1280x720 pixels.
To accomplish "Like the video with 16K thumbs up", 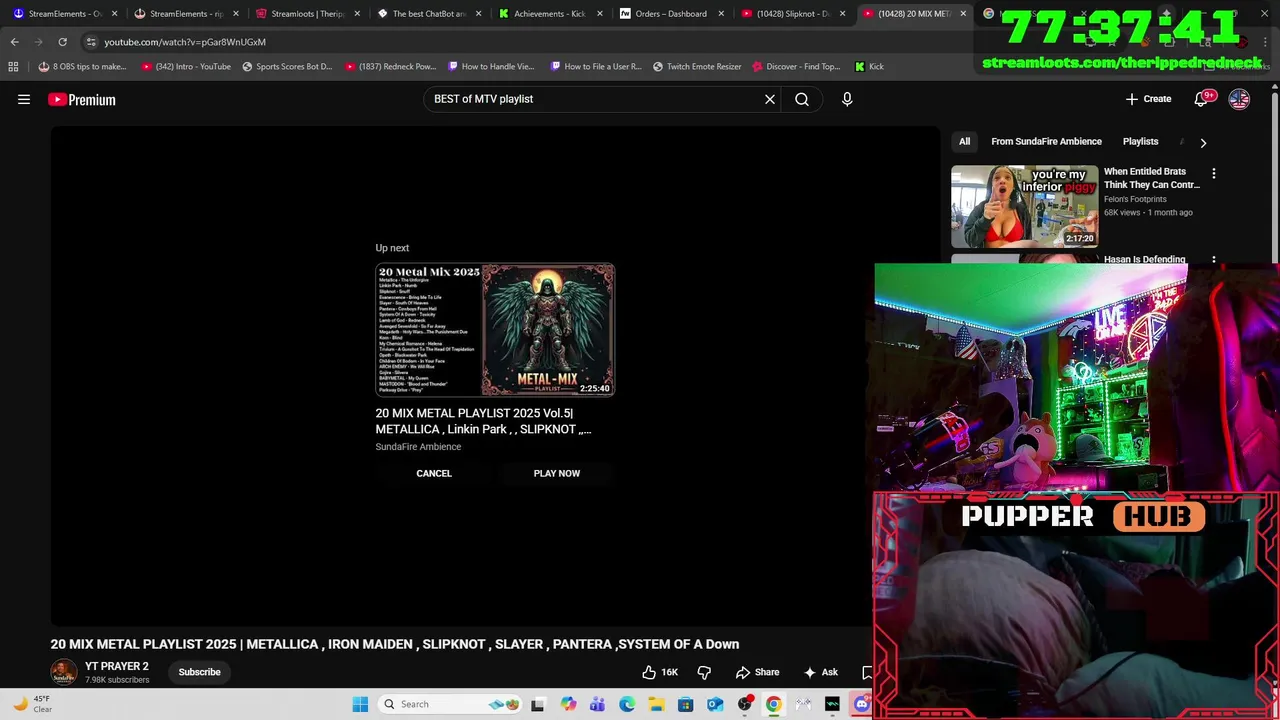I will click(x=660, y=672).
